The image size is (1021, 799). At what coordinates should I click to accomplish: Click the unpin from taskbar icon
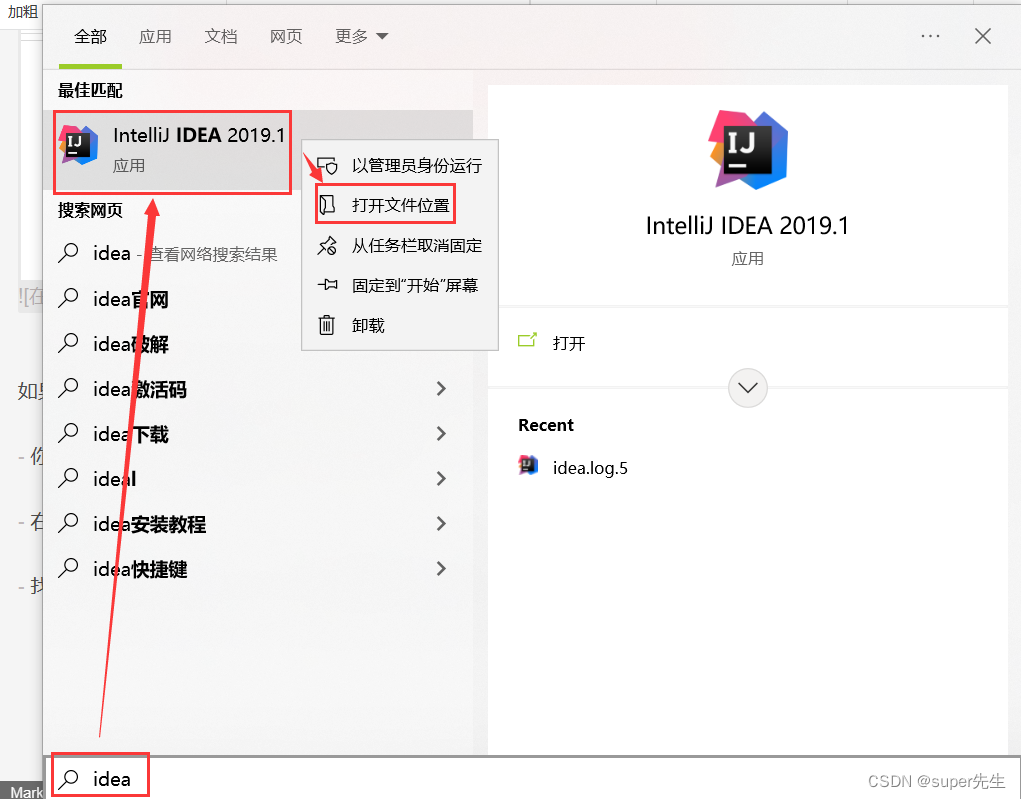tap(327, 245)
